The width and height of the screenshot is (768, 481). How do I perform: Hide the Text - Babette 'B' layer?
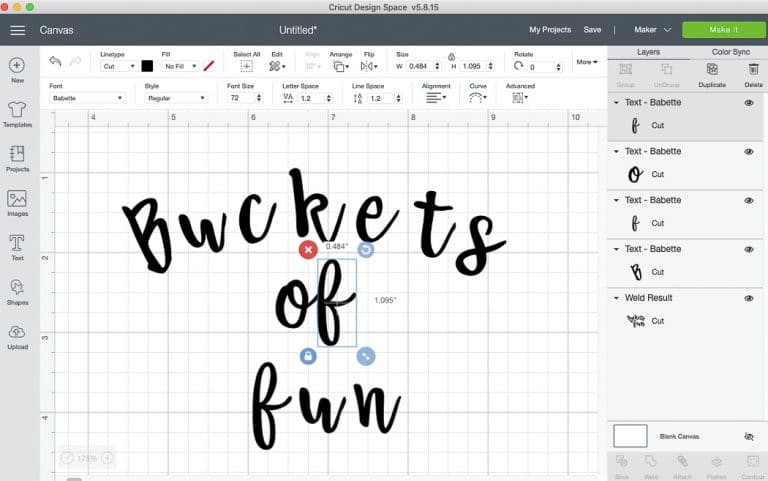749,249
